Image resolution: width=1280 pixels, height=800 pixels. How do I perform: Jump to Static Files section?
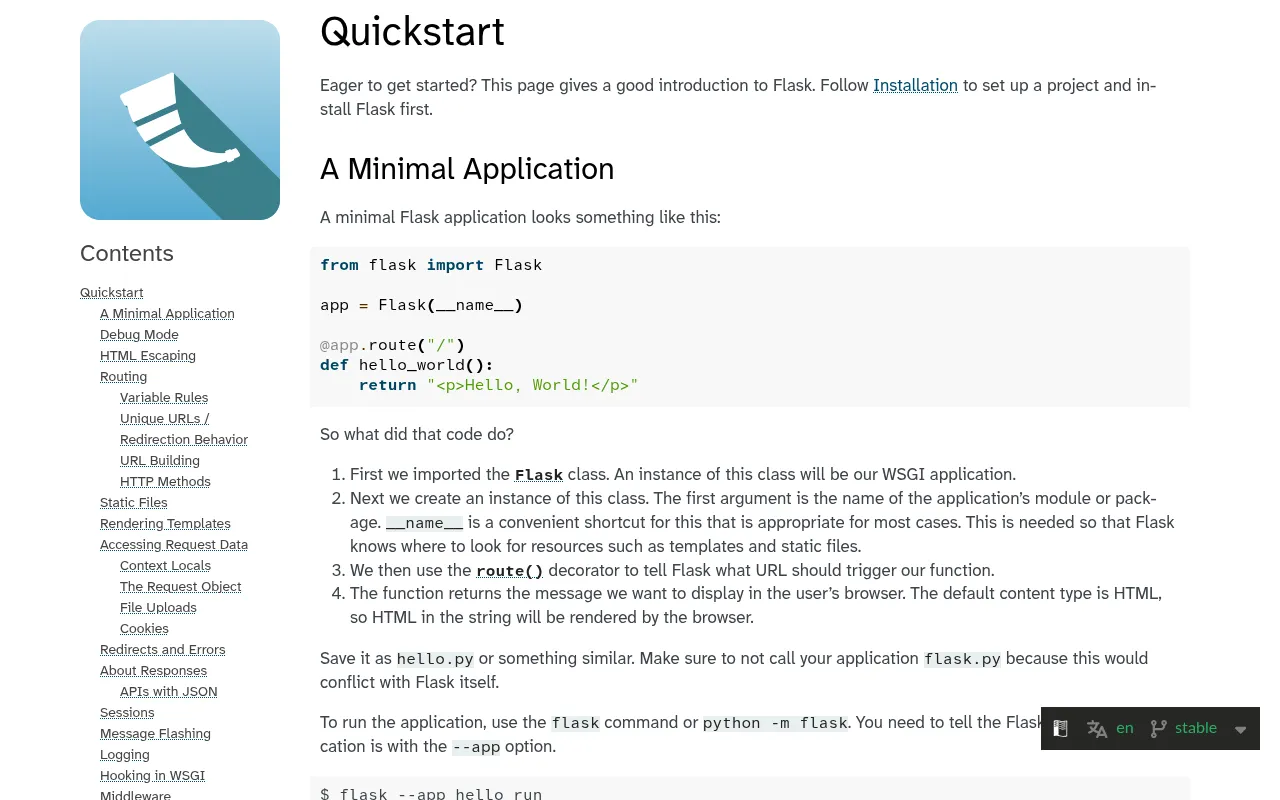pyautogui.click(x=134, y=502)
